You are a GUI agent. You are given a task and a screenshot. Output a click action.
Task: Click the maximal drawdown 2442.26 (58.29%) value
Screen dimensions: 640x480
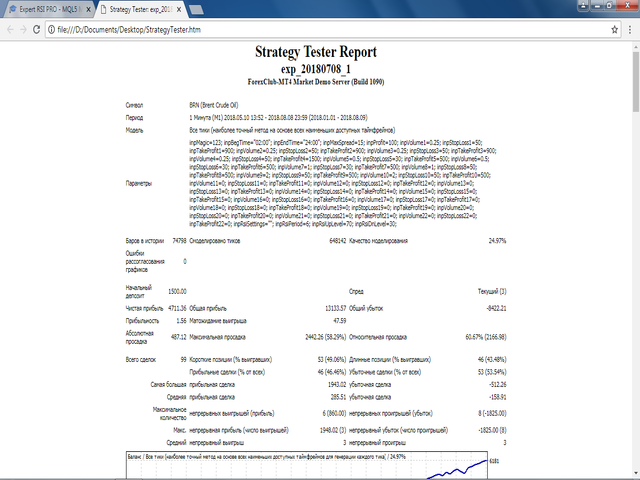click(325, 337)
